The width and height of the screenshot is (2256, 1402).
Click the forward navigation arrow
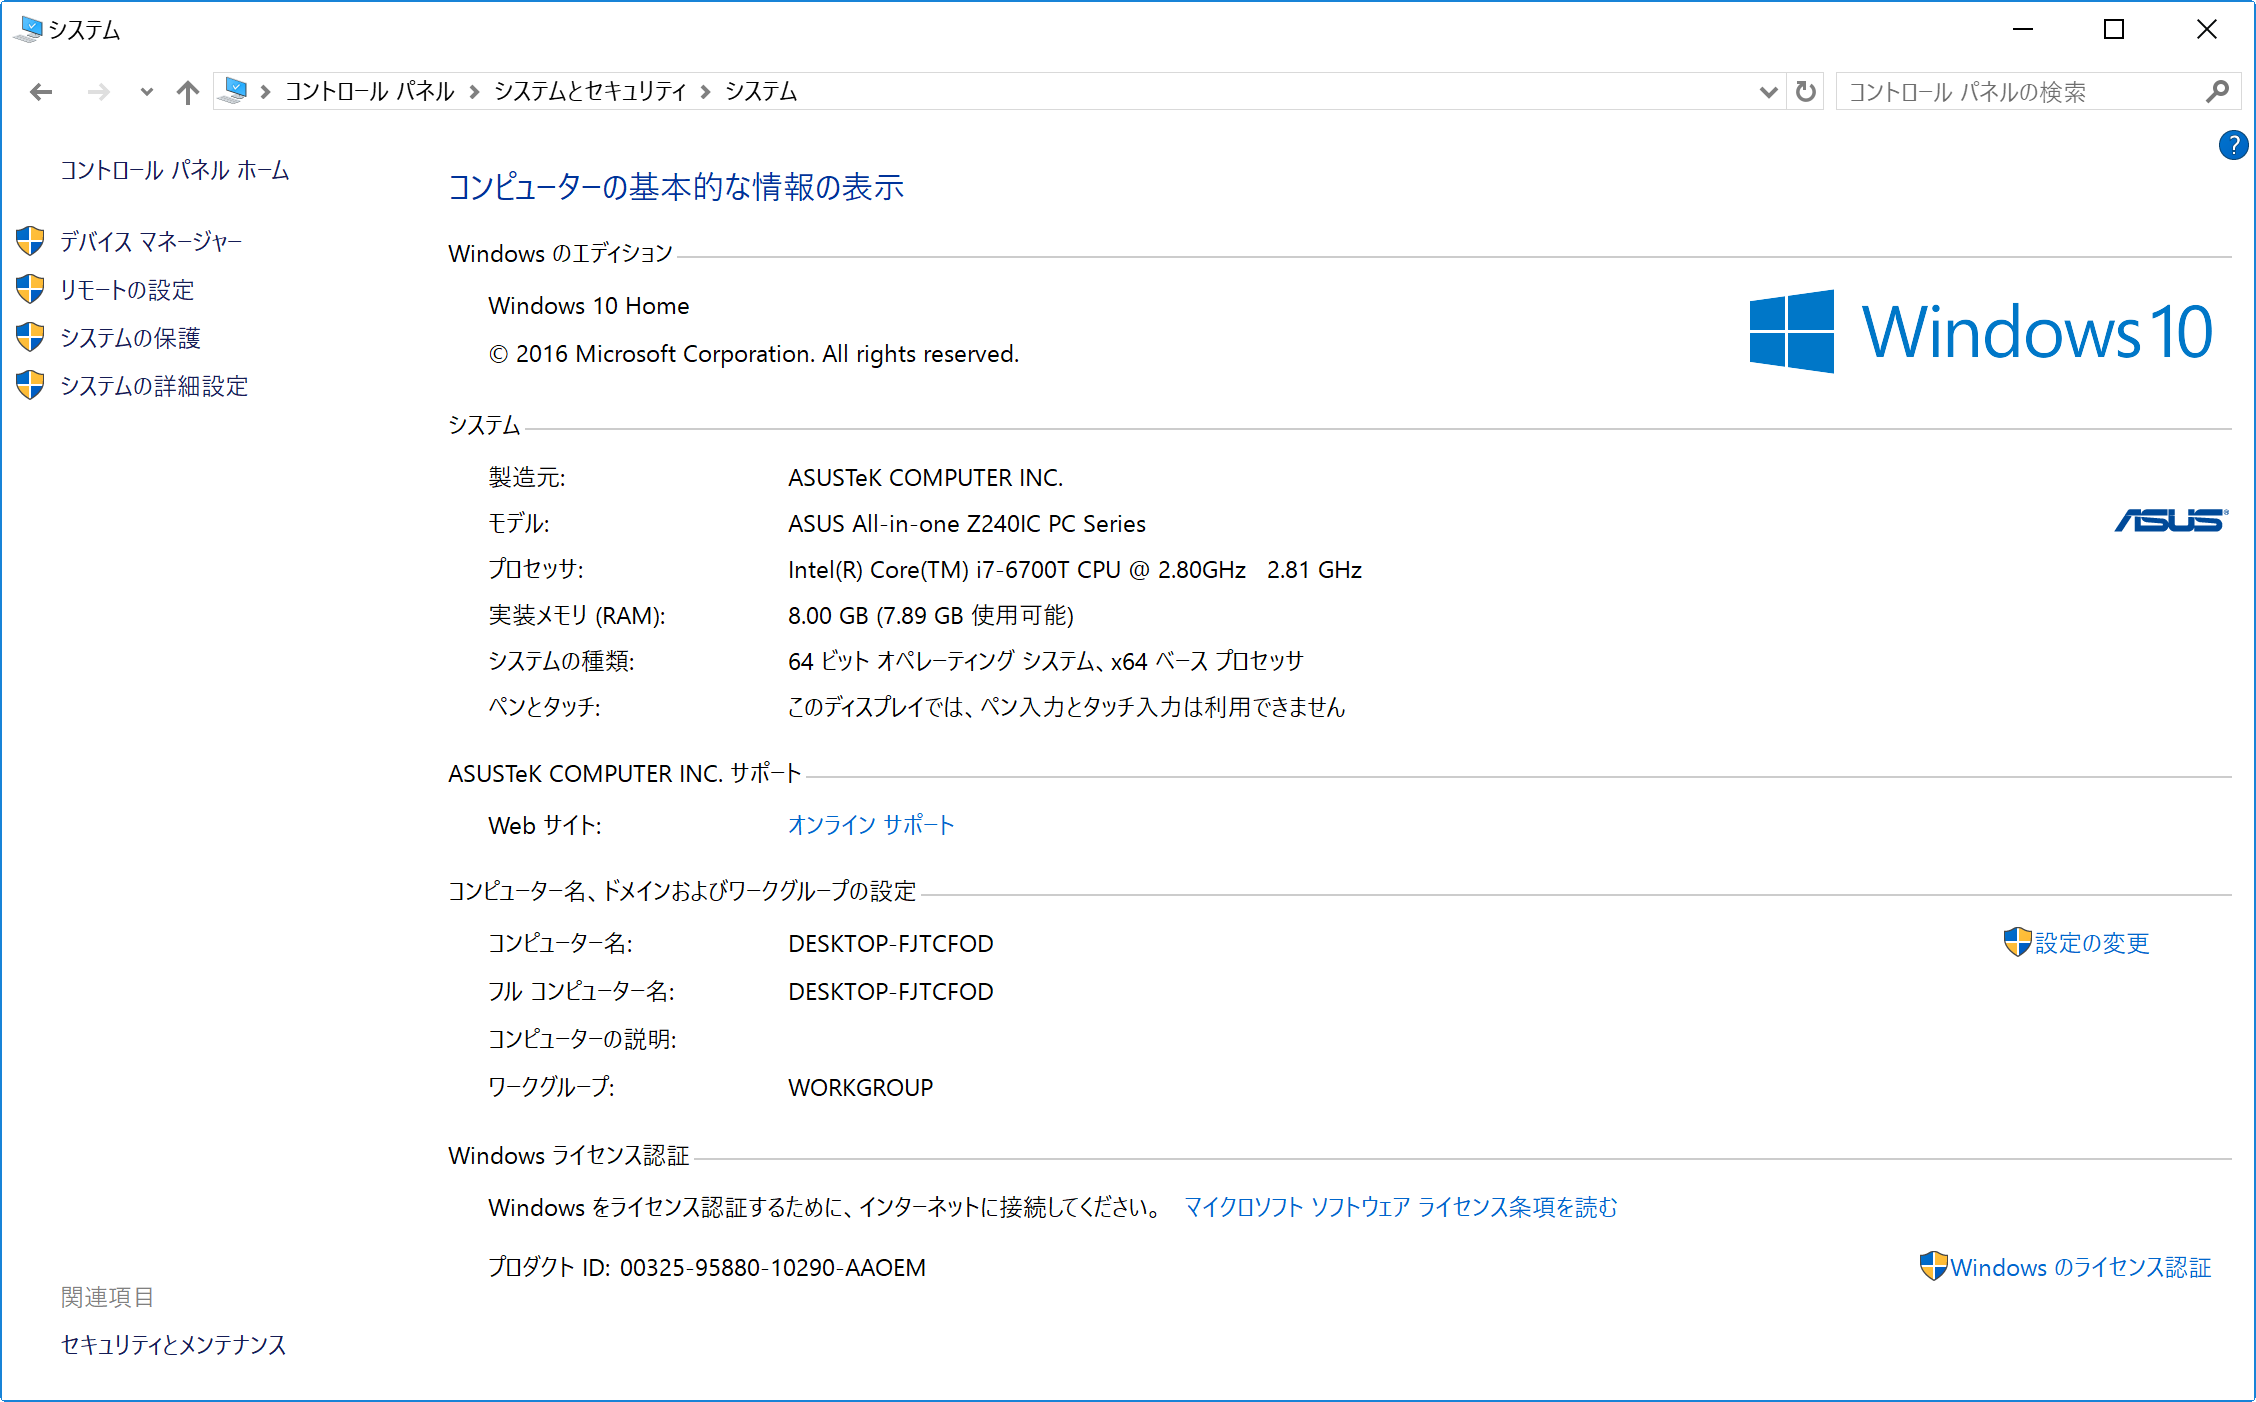(x=98, y=92)
